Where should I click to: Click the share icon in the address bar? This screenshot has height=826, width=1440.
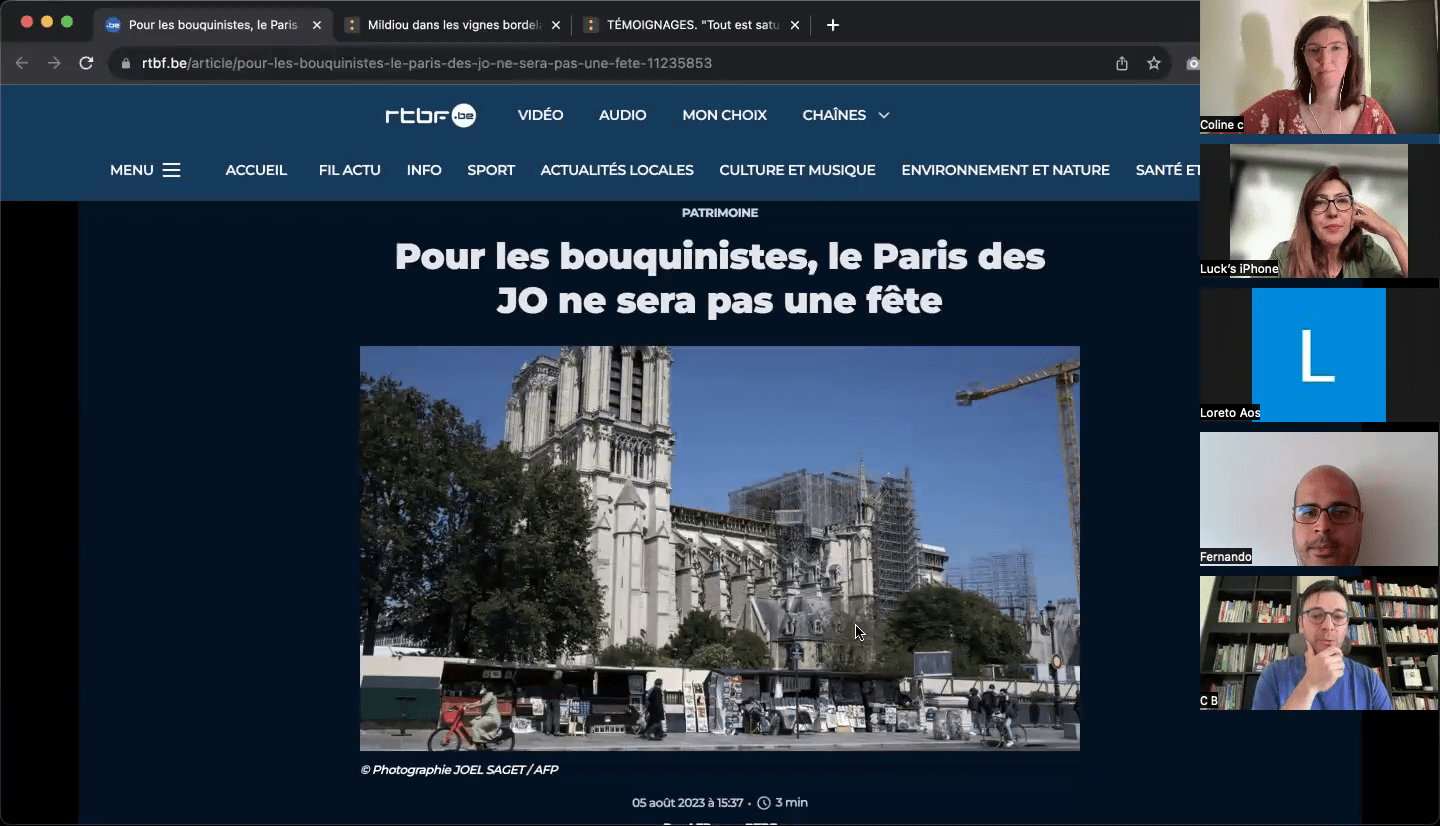tap(1122, 63)
